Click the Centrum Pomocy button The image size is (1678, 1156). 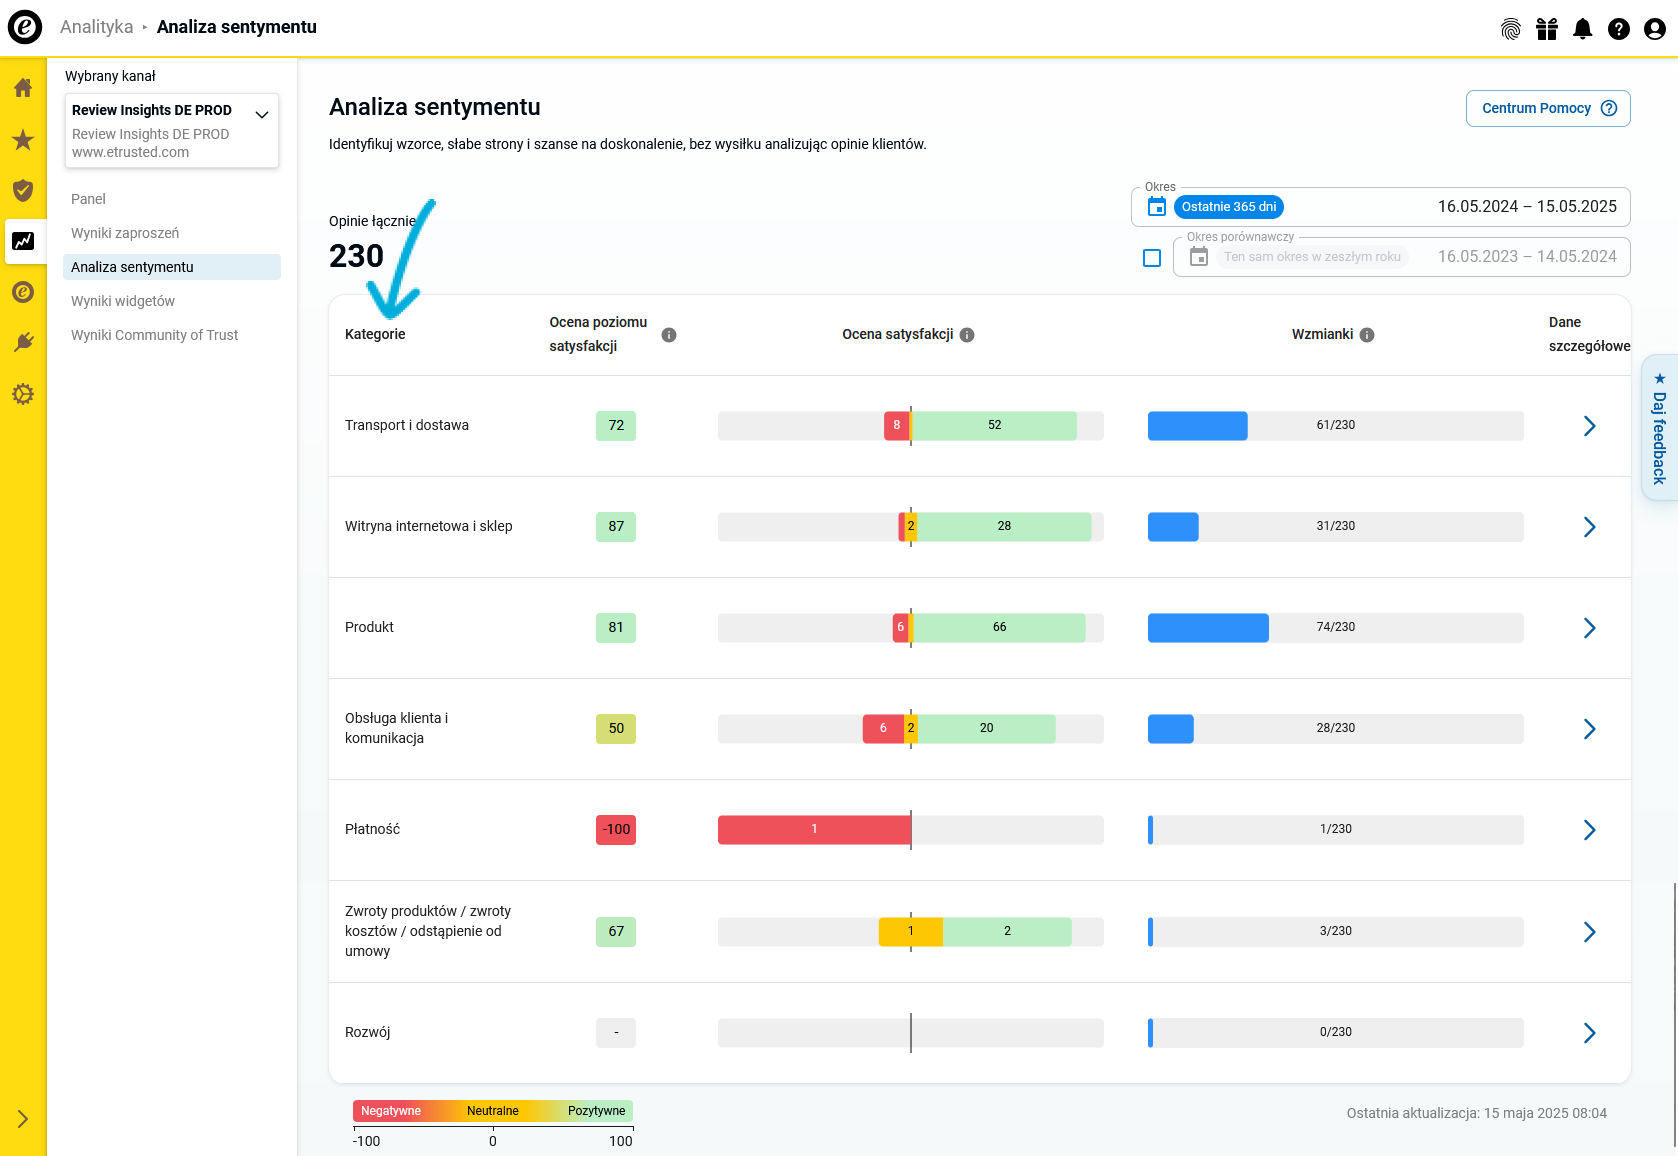point(1547,109)
